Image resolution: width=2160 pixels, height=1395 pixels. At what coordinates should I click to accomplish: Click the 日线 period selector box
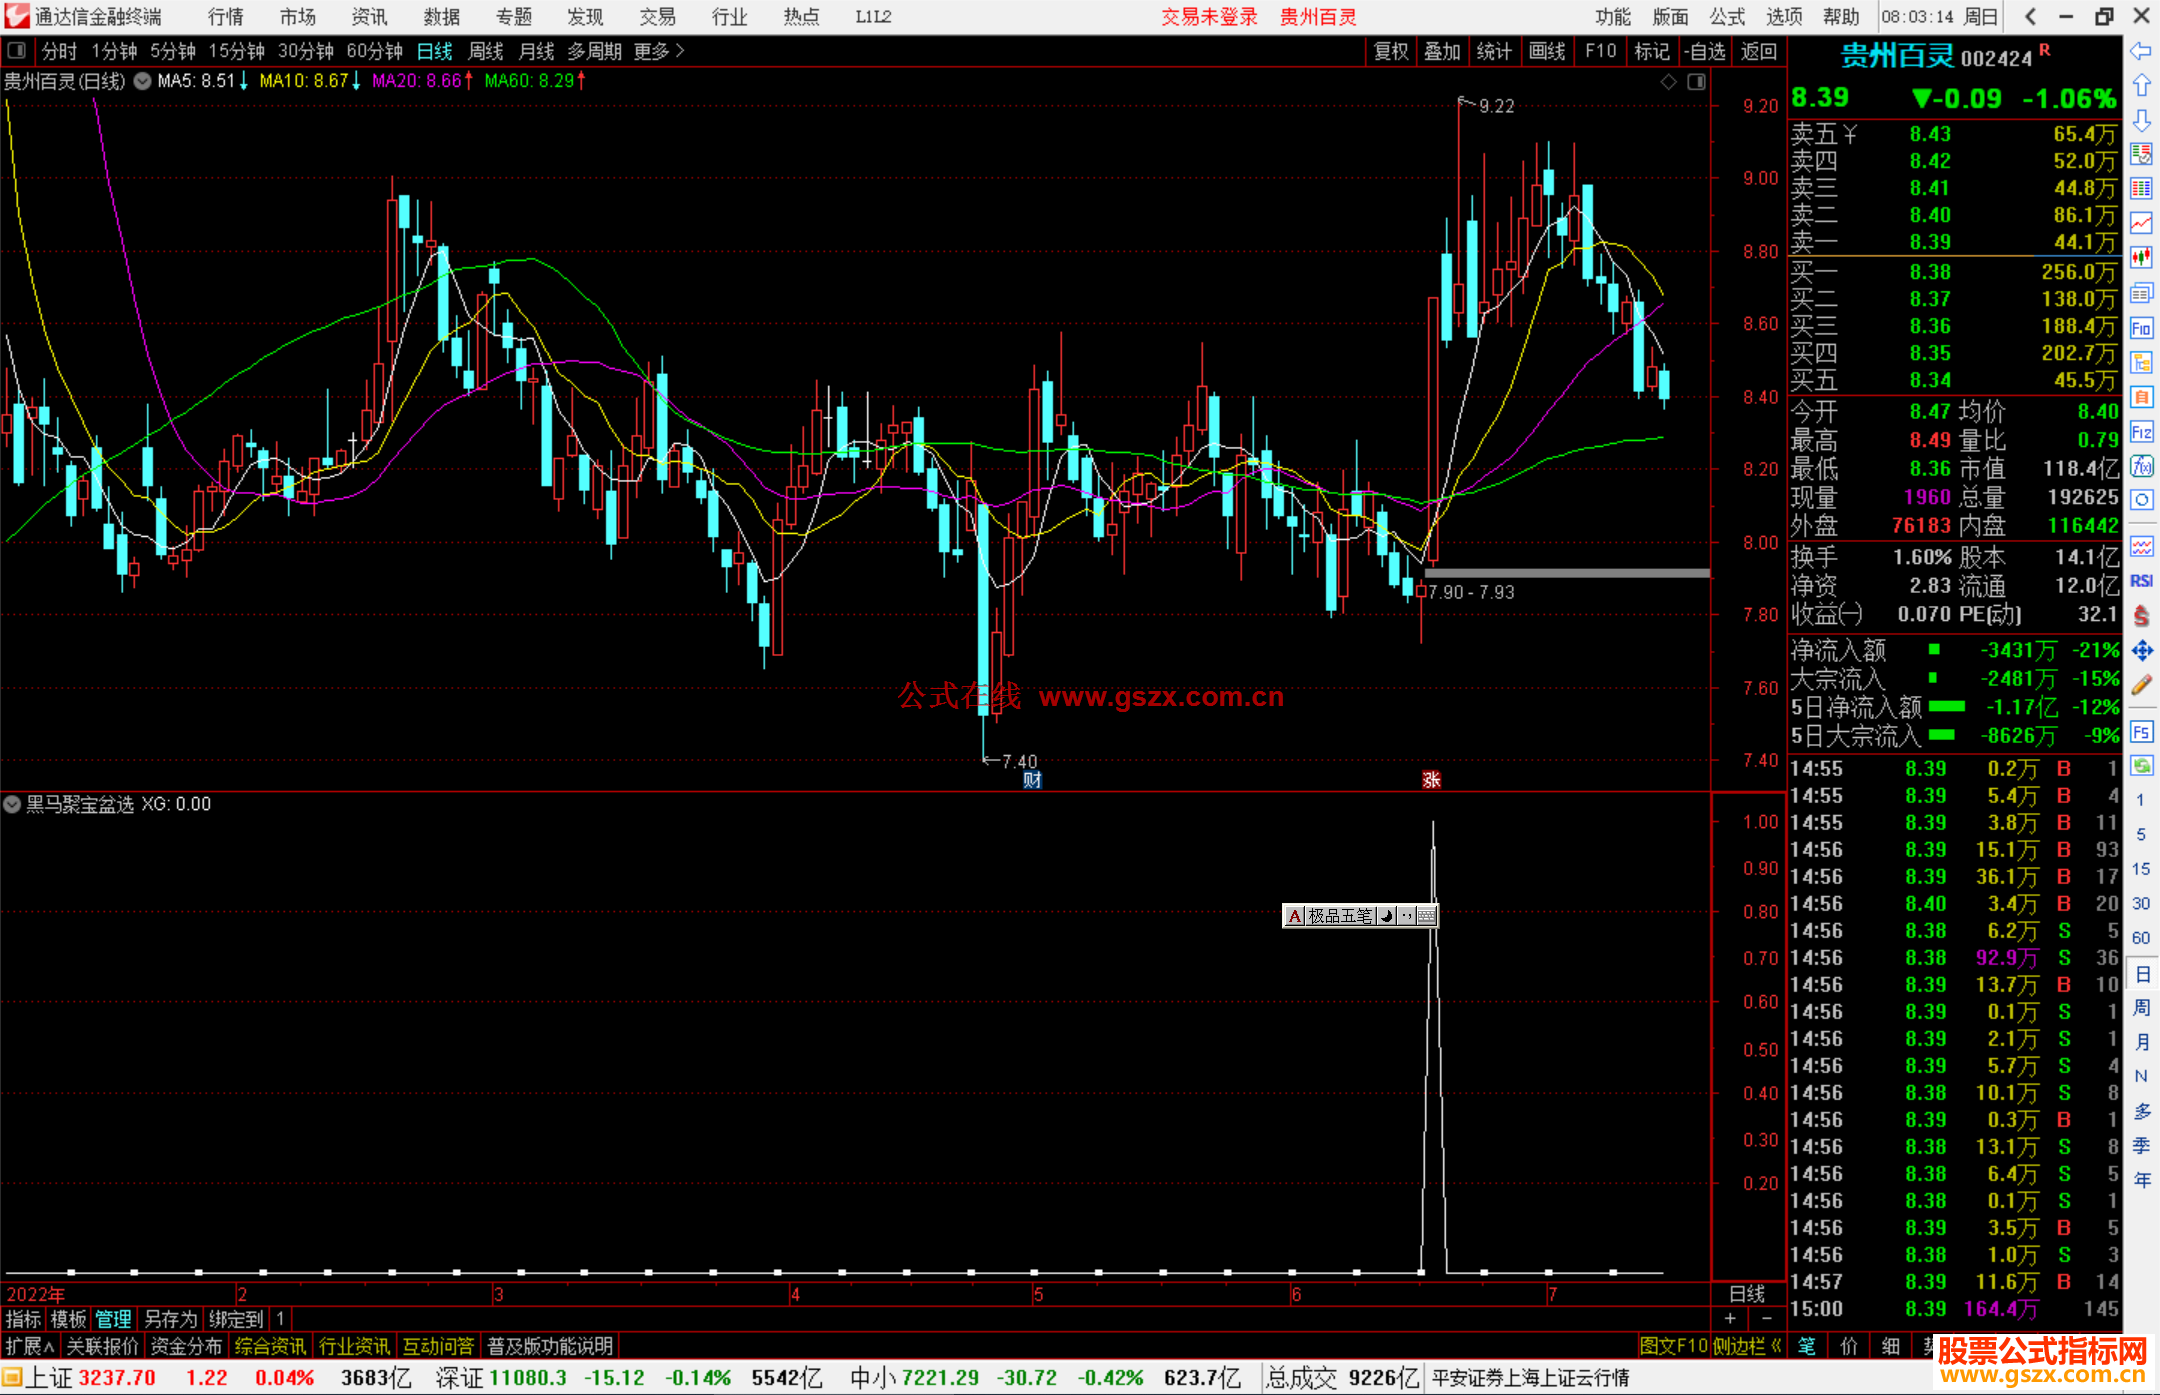tap(1747, 1294)
